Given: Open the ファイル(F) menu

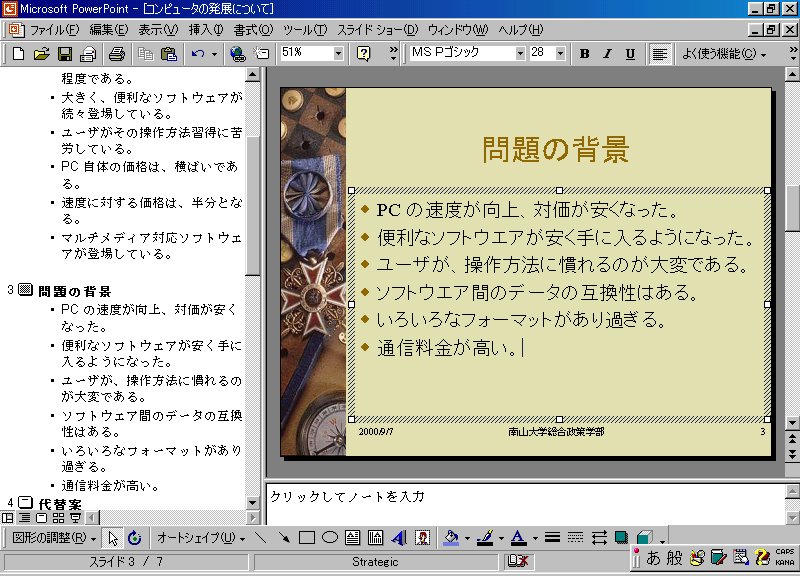Looking at the screenshot, I should pyautogui.click(x=54, y=30).
